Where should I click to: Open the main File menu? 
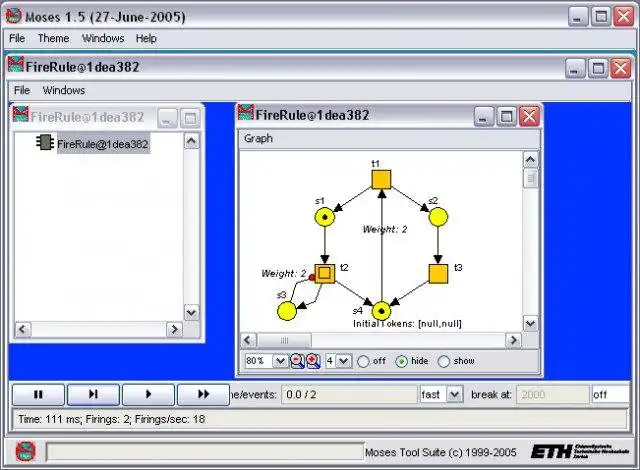(x=17, y=38)
